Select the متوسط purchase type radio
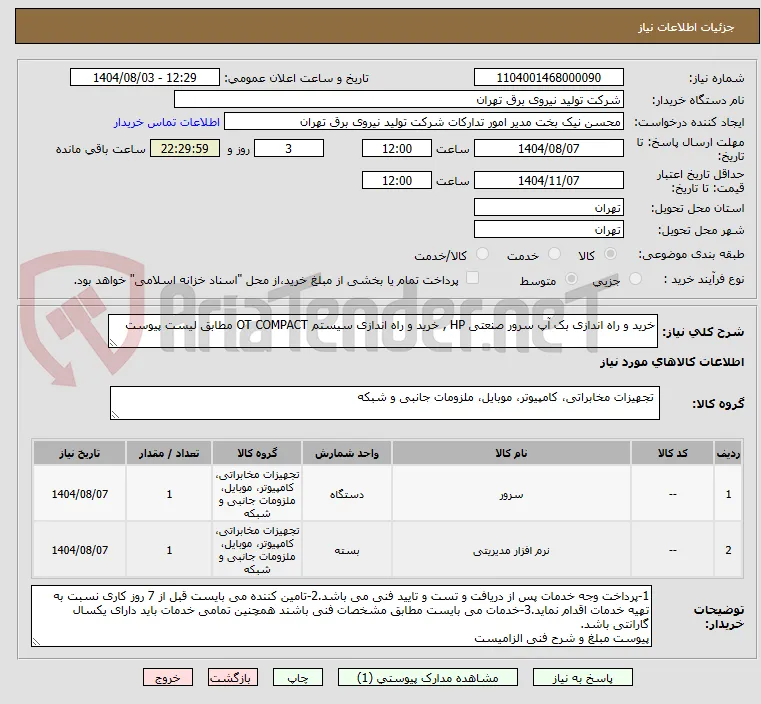The height and width of the screenshot is (704, 761). (572, 278)
